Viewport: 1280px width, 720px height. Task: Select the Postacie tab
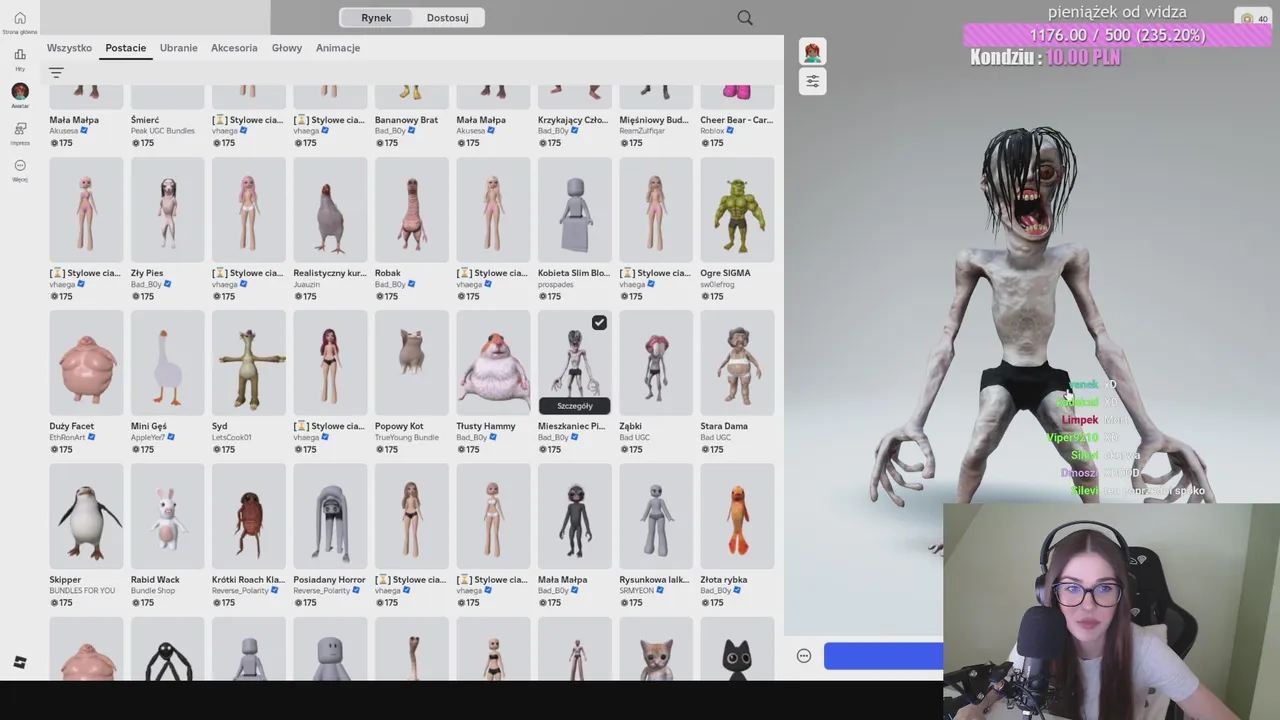coord(126,48)
